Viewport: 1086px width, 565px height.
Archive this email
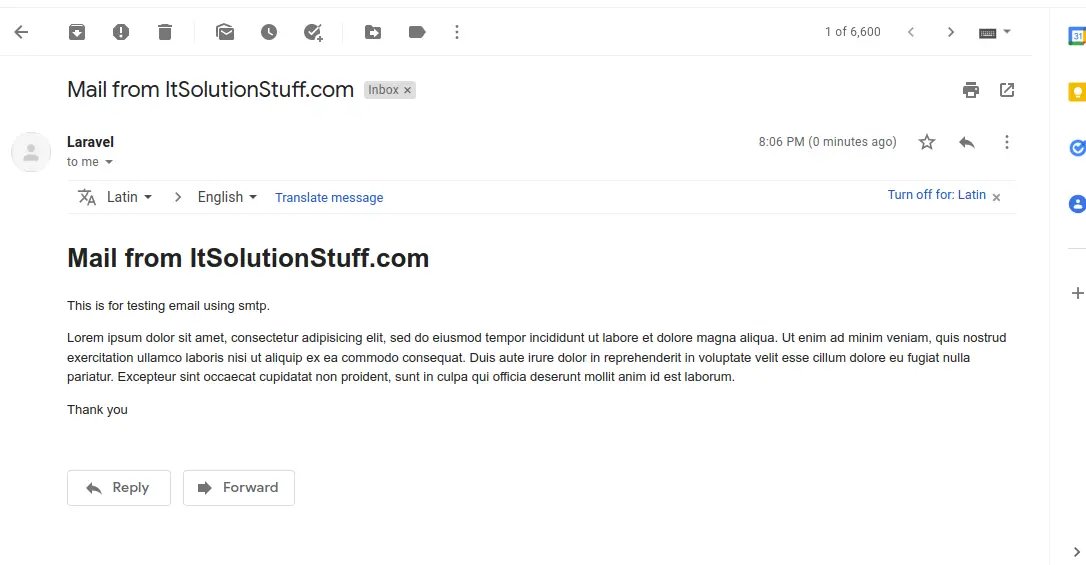[x=77, y=32]
